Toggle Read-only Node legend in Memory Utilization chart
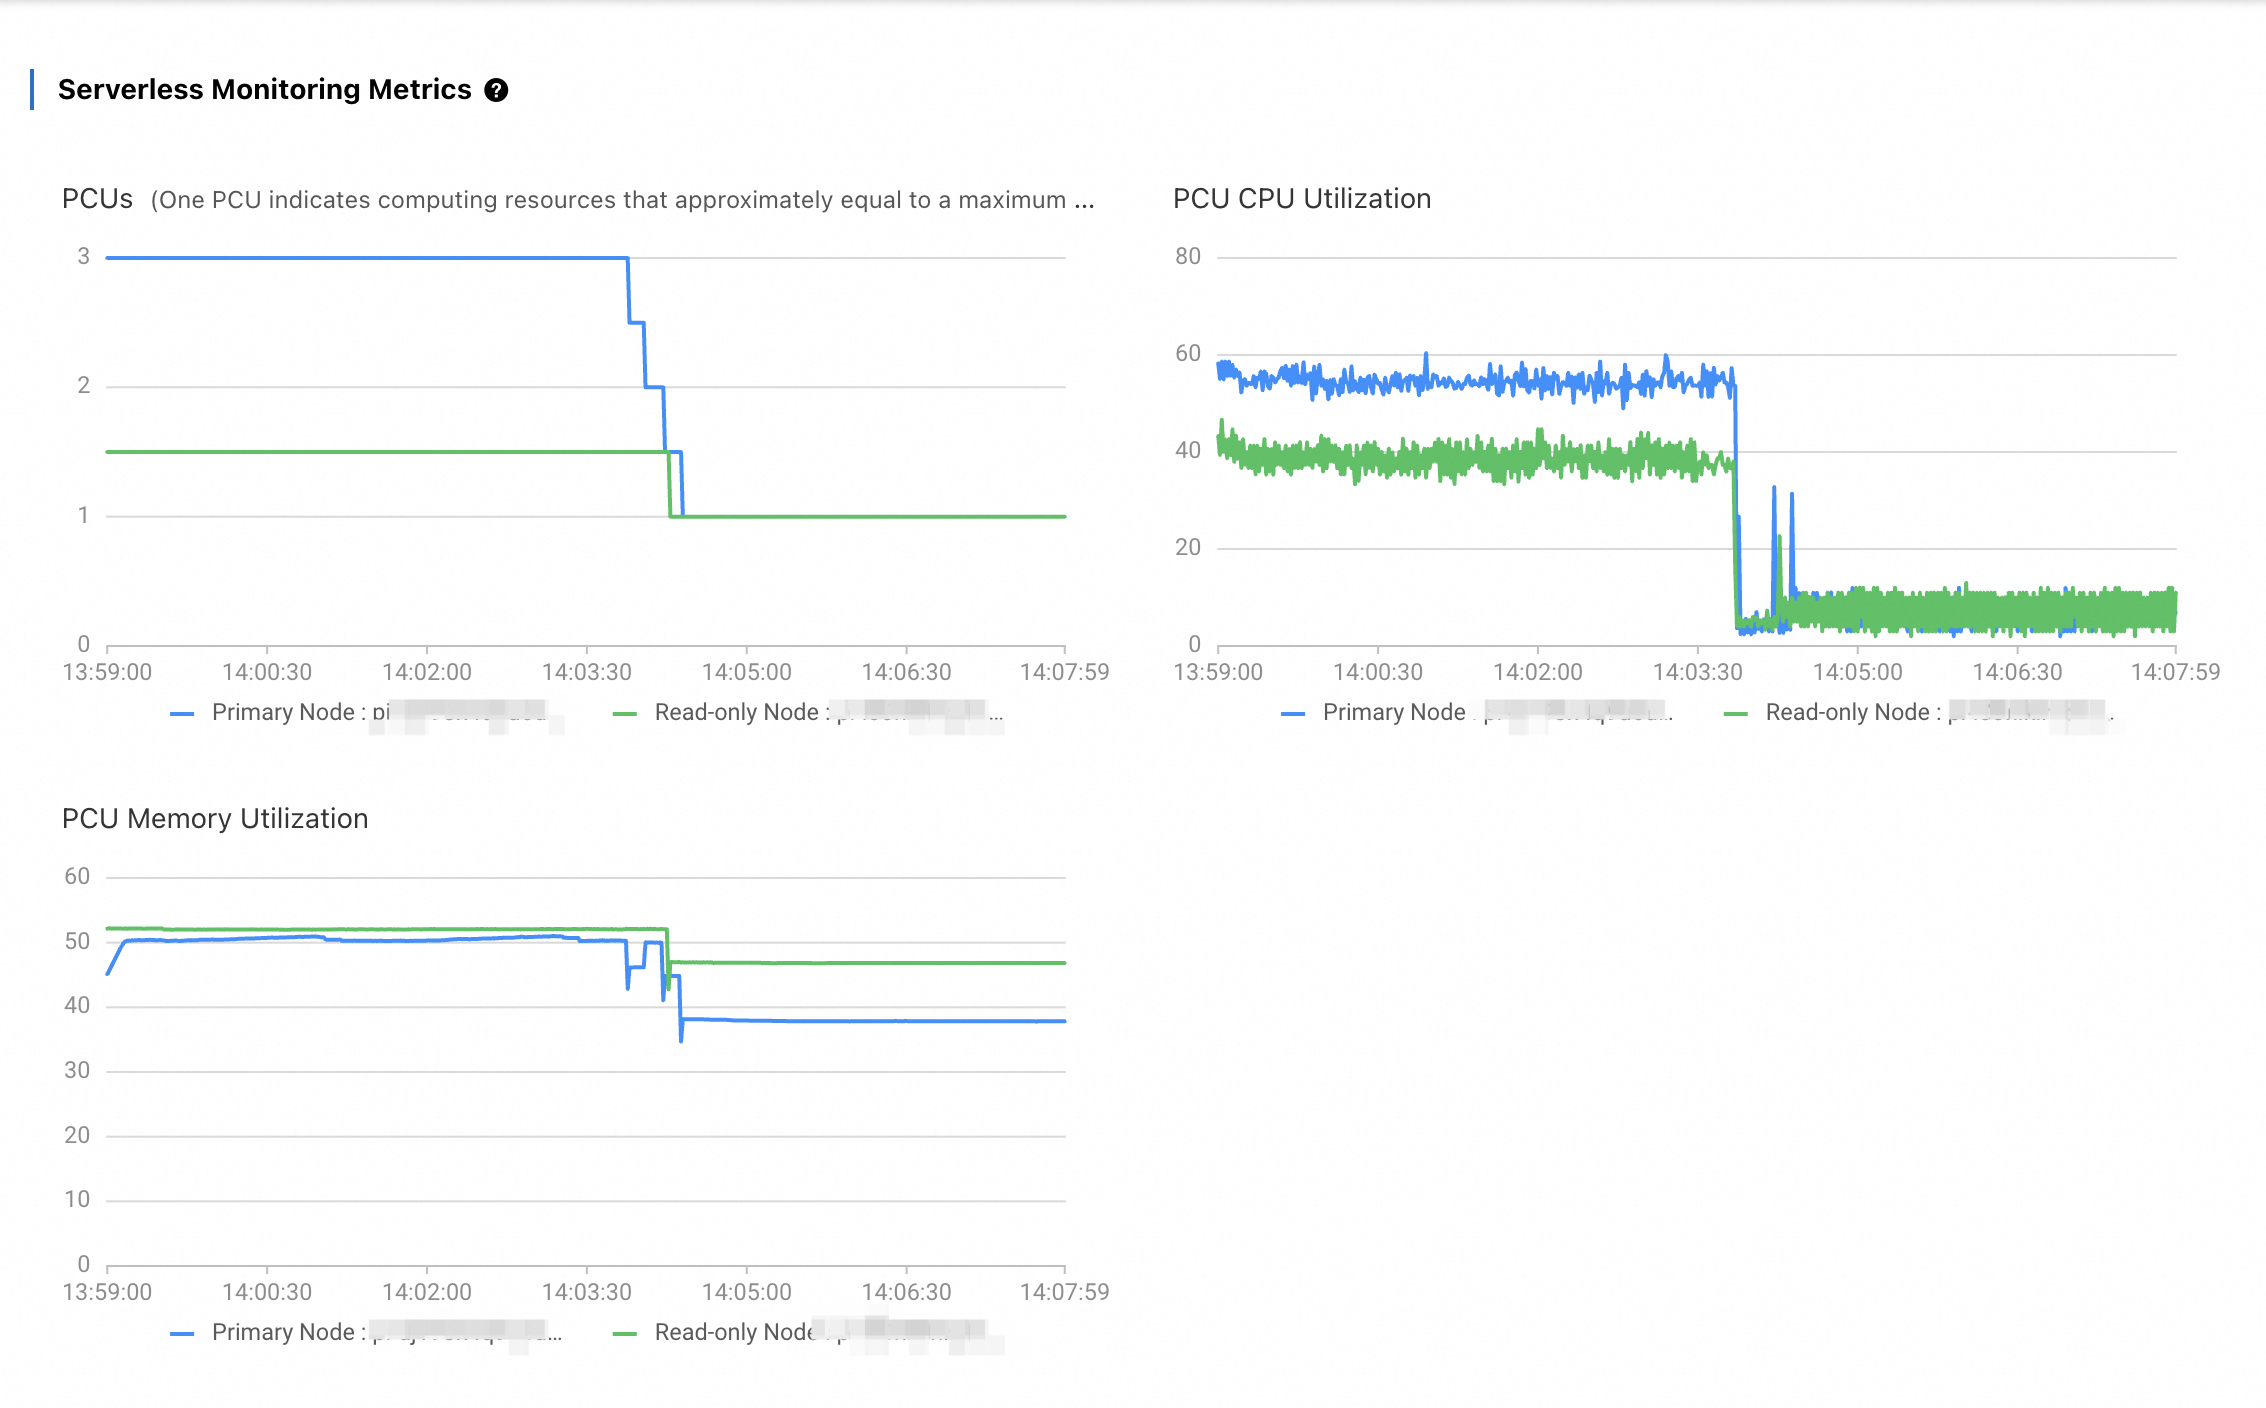The width and height of the screenshot is (2266, 1408). [x=808, y=1333]
